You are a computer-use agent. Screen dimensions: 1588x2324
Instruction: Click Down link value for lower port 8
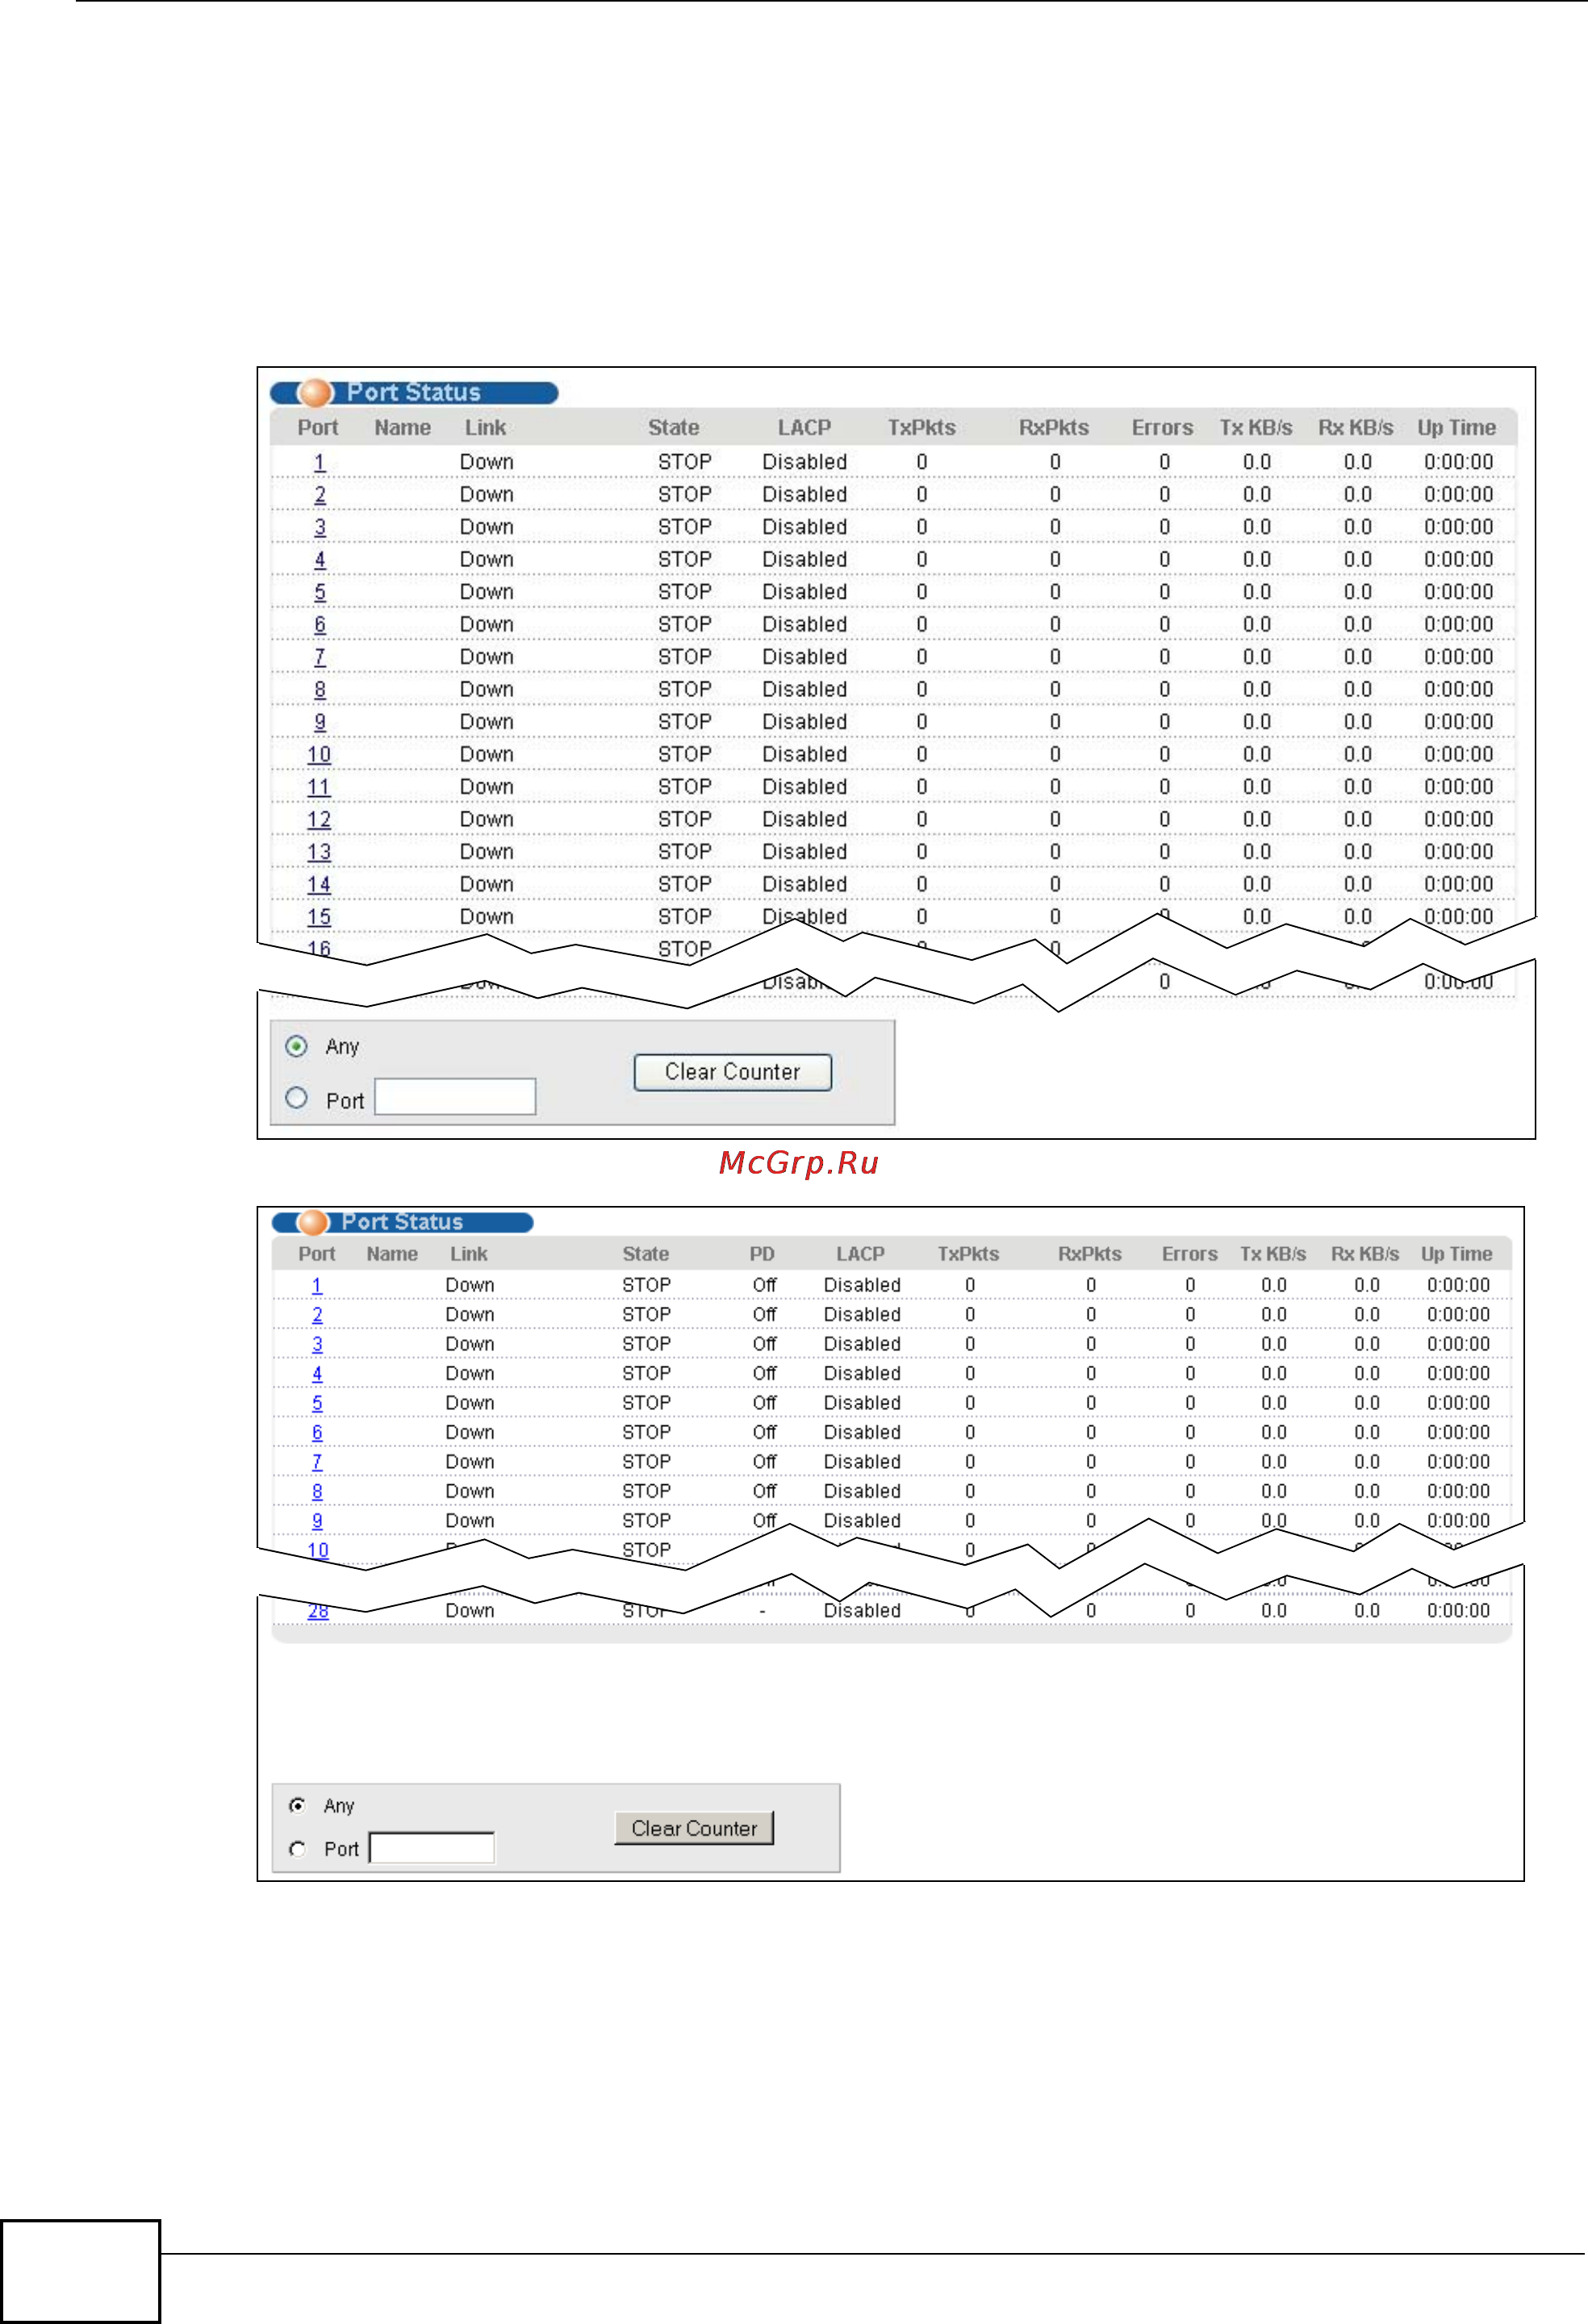(x=469, y=1492)
